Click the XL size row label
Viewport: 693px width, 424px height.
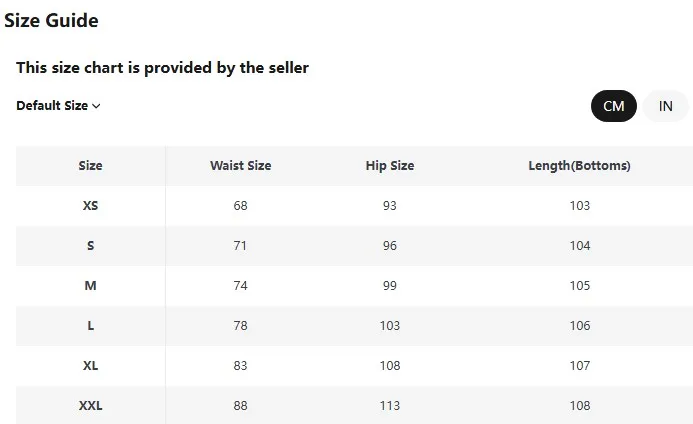(x=90, y=366)
